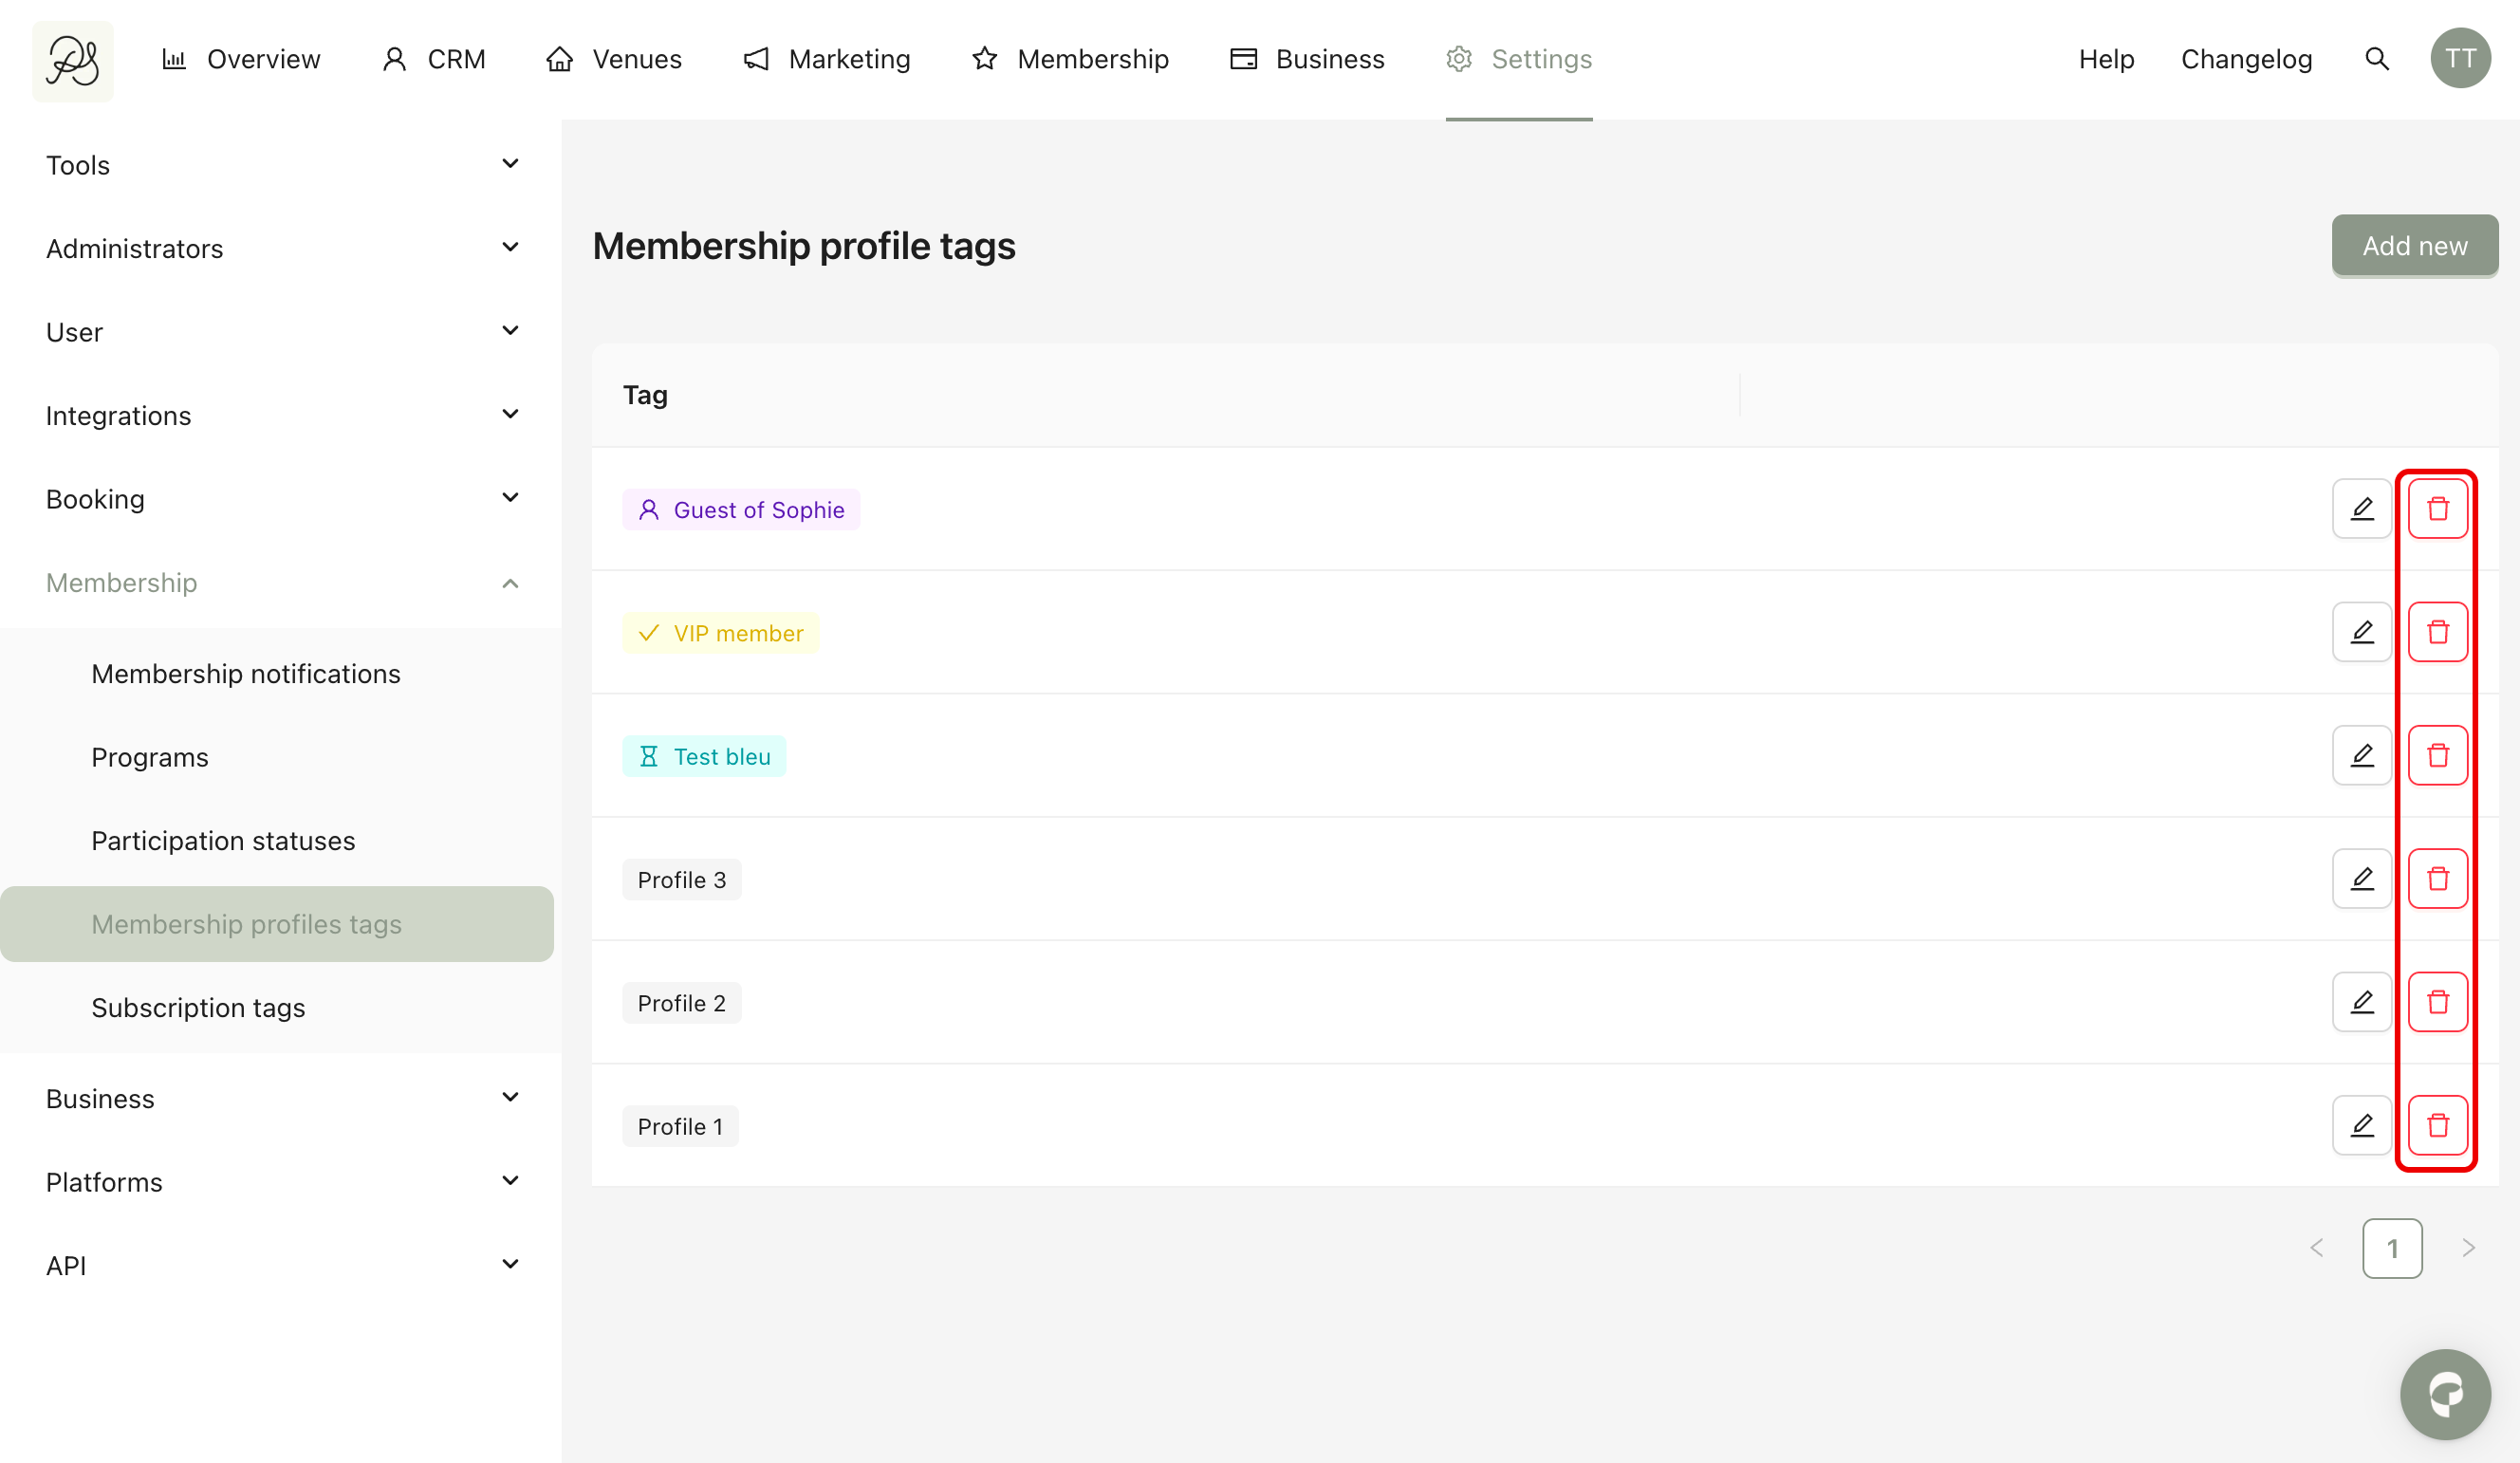Delete the VIP member tag
Screen dimensions: 2520x1463
click(2437, 632)
